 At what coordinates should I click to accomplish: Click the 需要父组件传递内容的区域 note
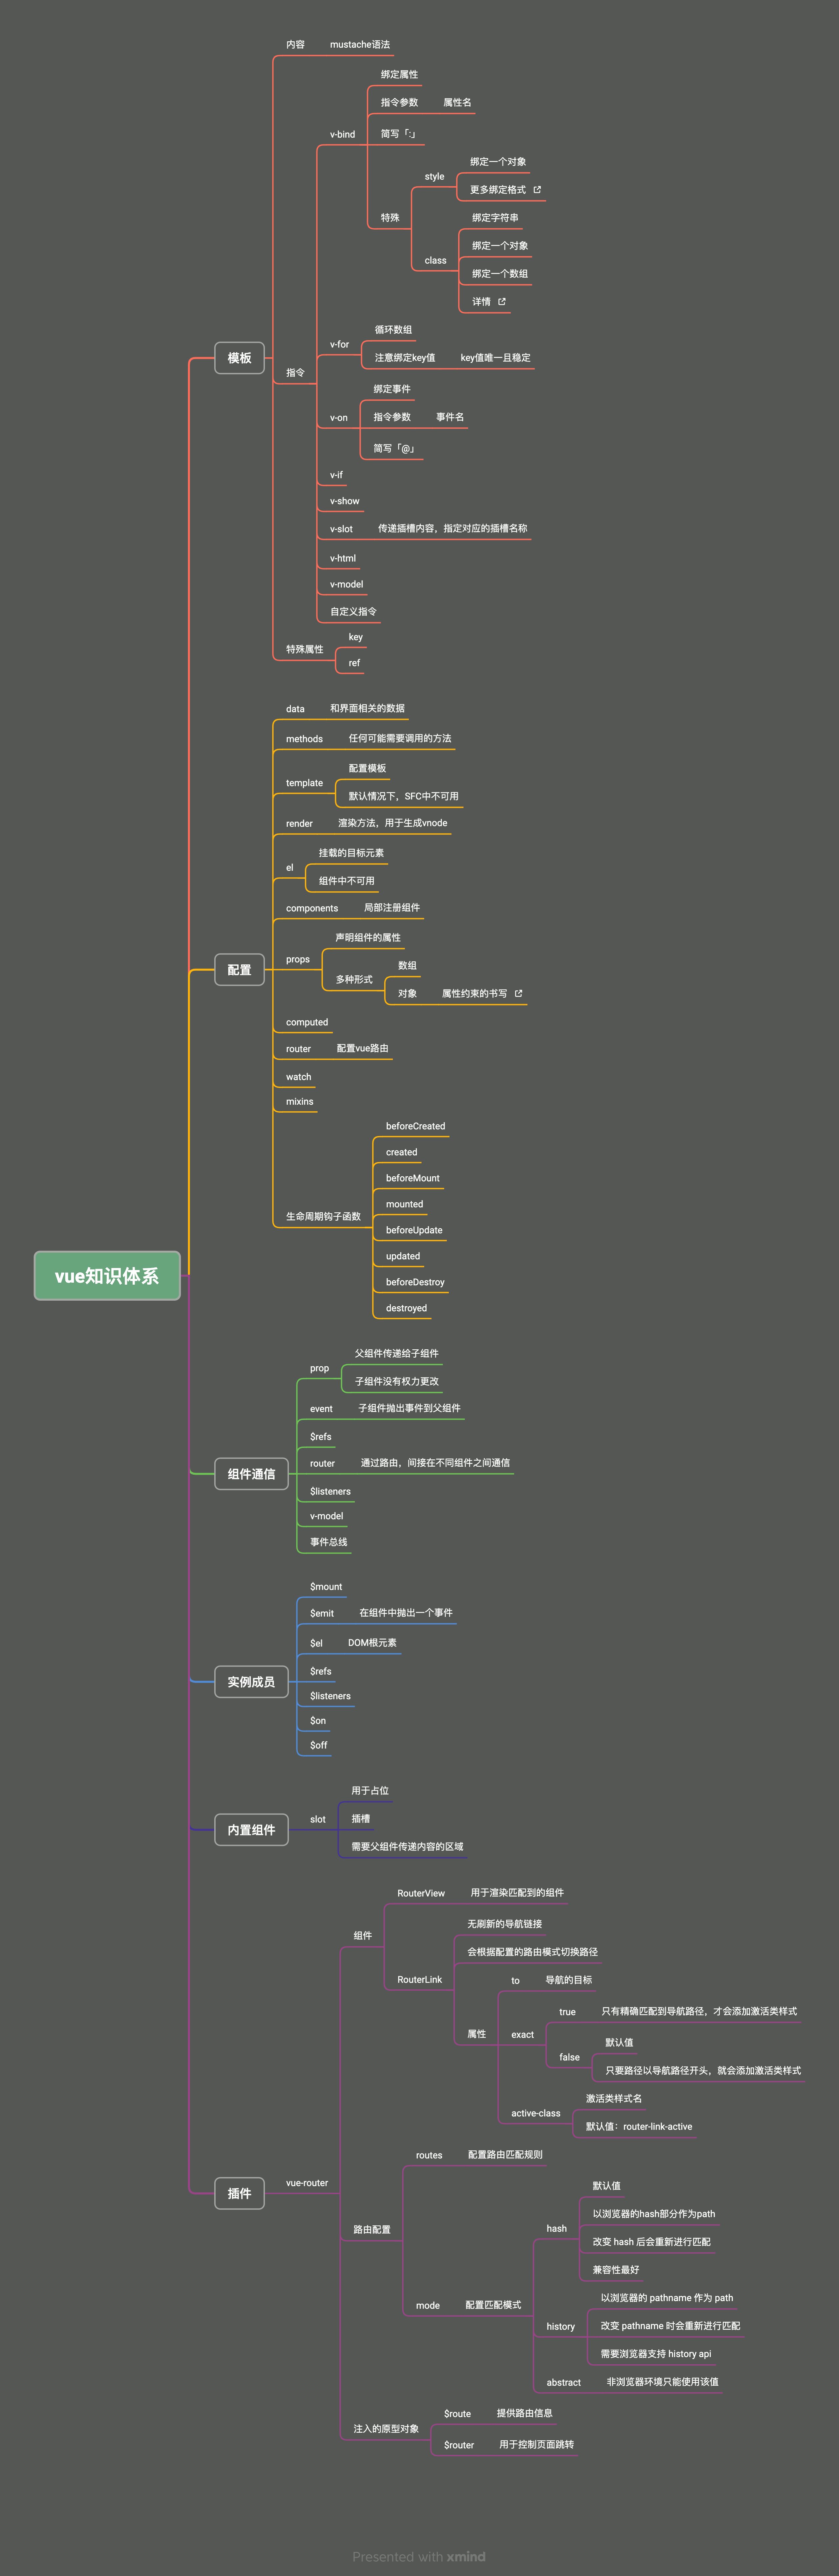pyautogui.click(x=407, y=1847)
